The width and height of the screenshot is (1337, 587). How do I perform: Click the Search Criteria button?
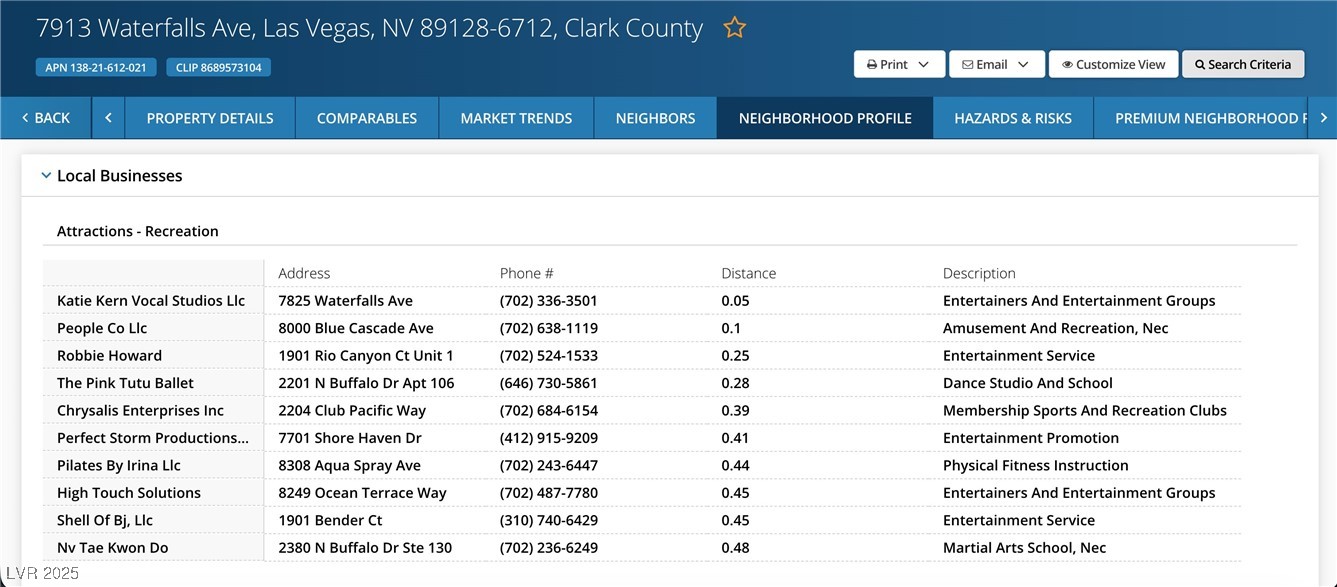pos(1243,64)
